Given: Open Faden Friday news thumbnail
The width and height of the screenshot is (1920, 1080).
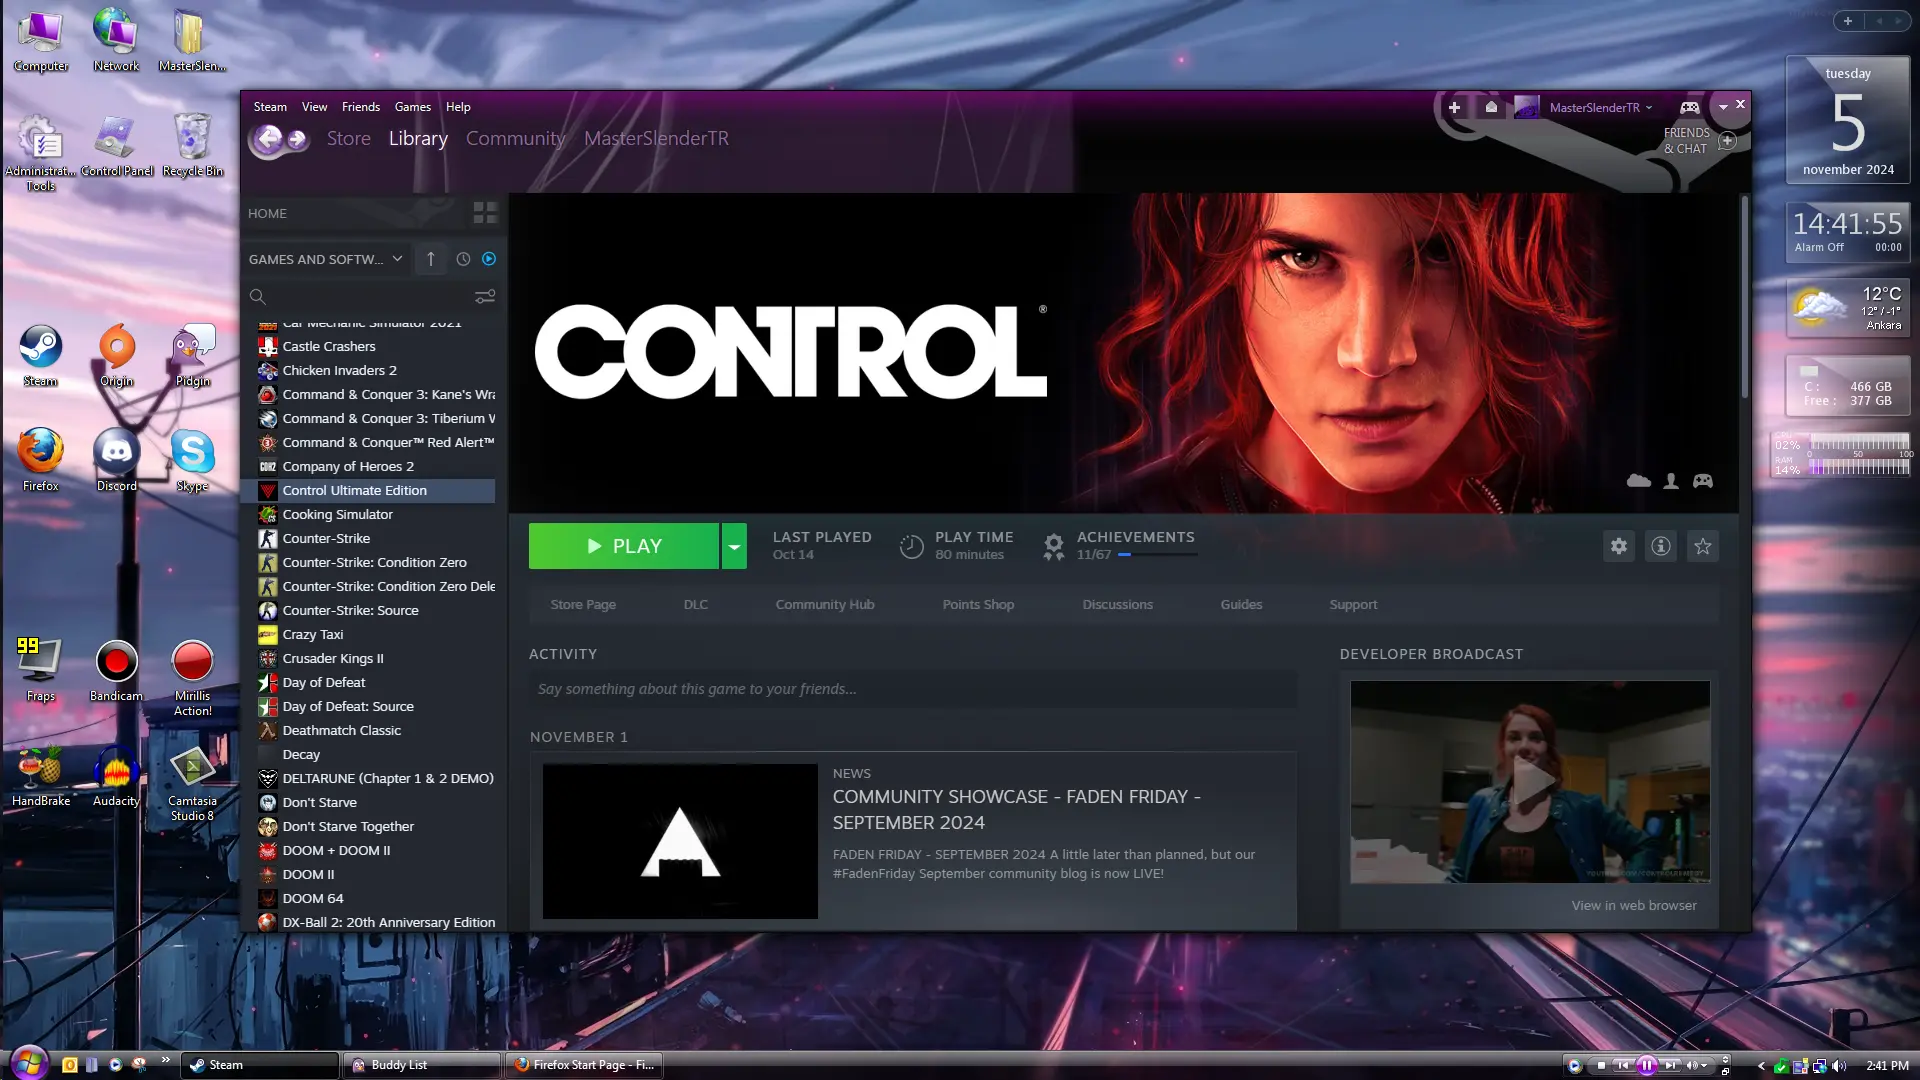Looking at the screenshot, I should coord(680,841).
